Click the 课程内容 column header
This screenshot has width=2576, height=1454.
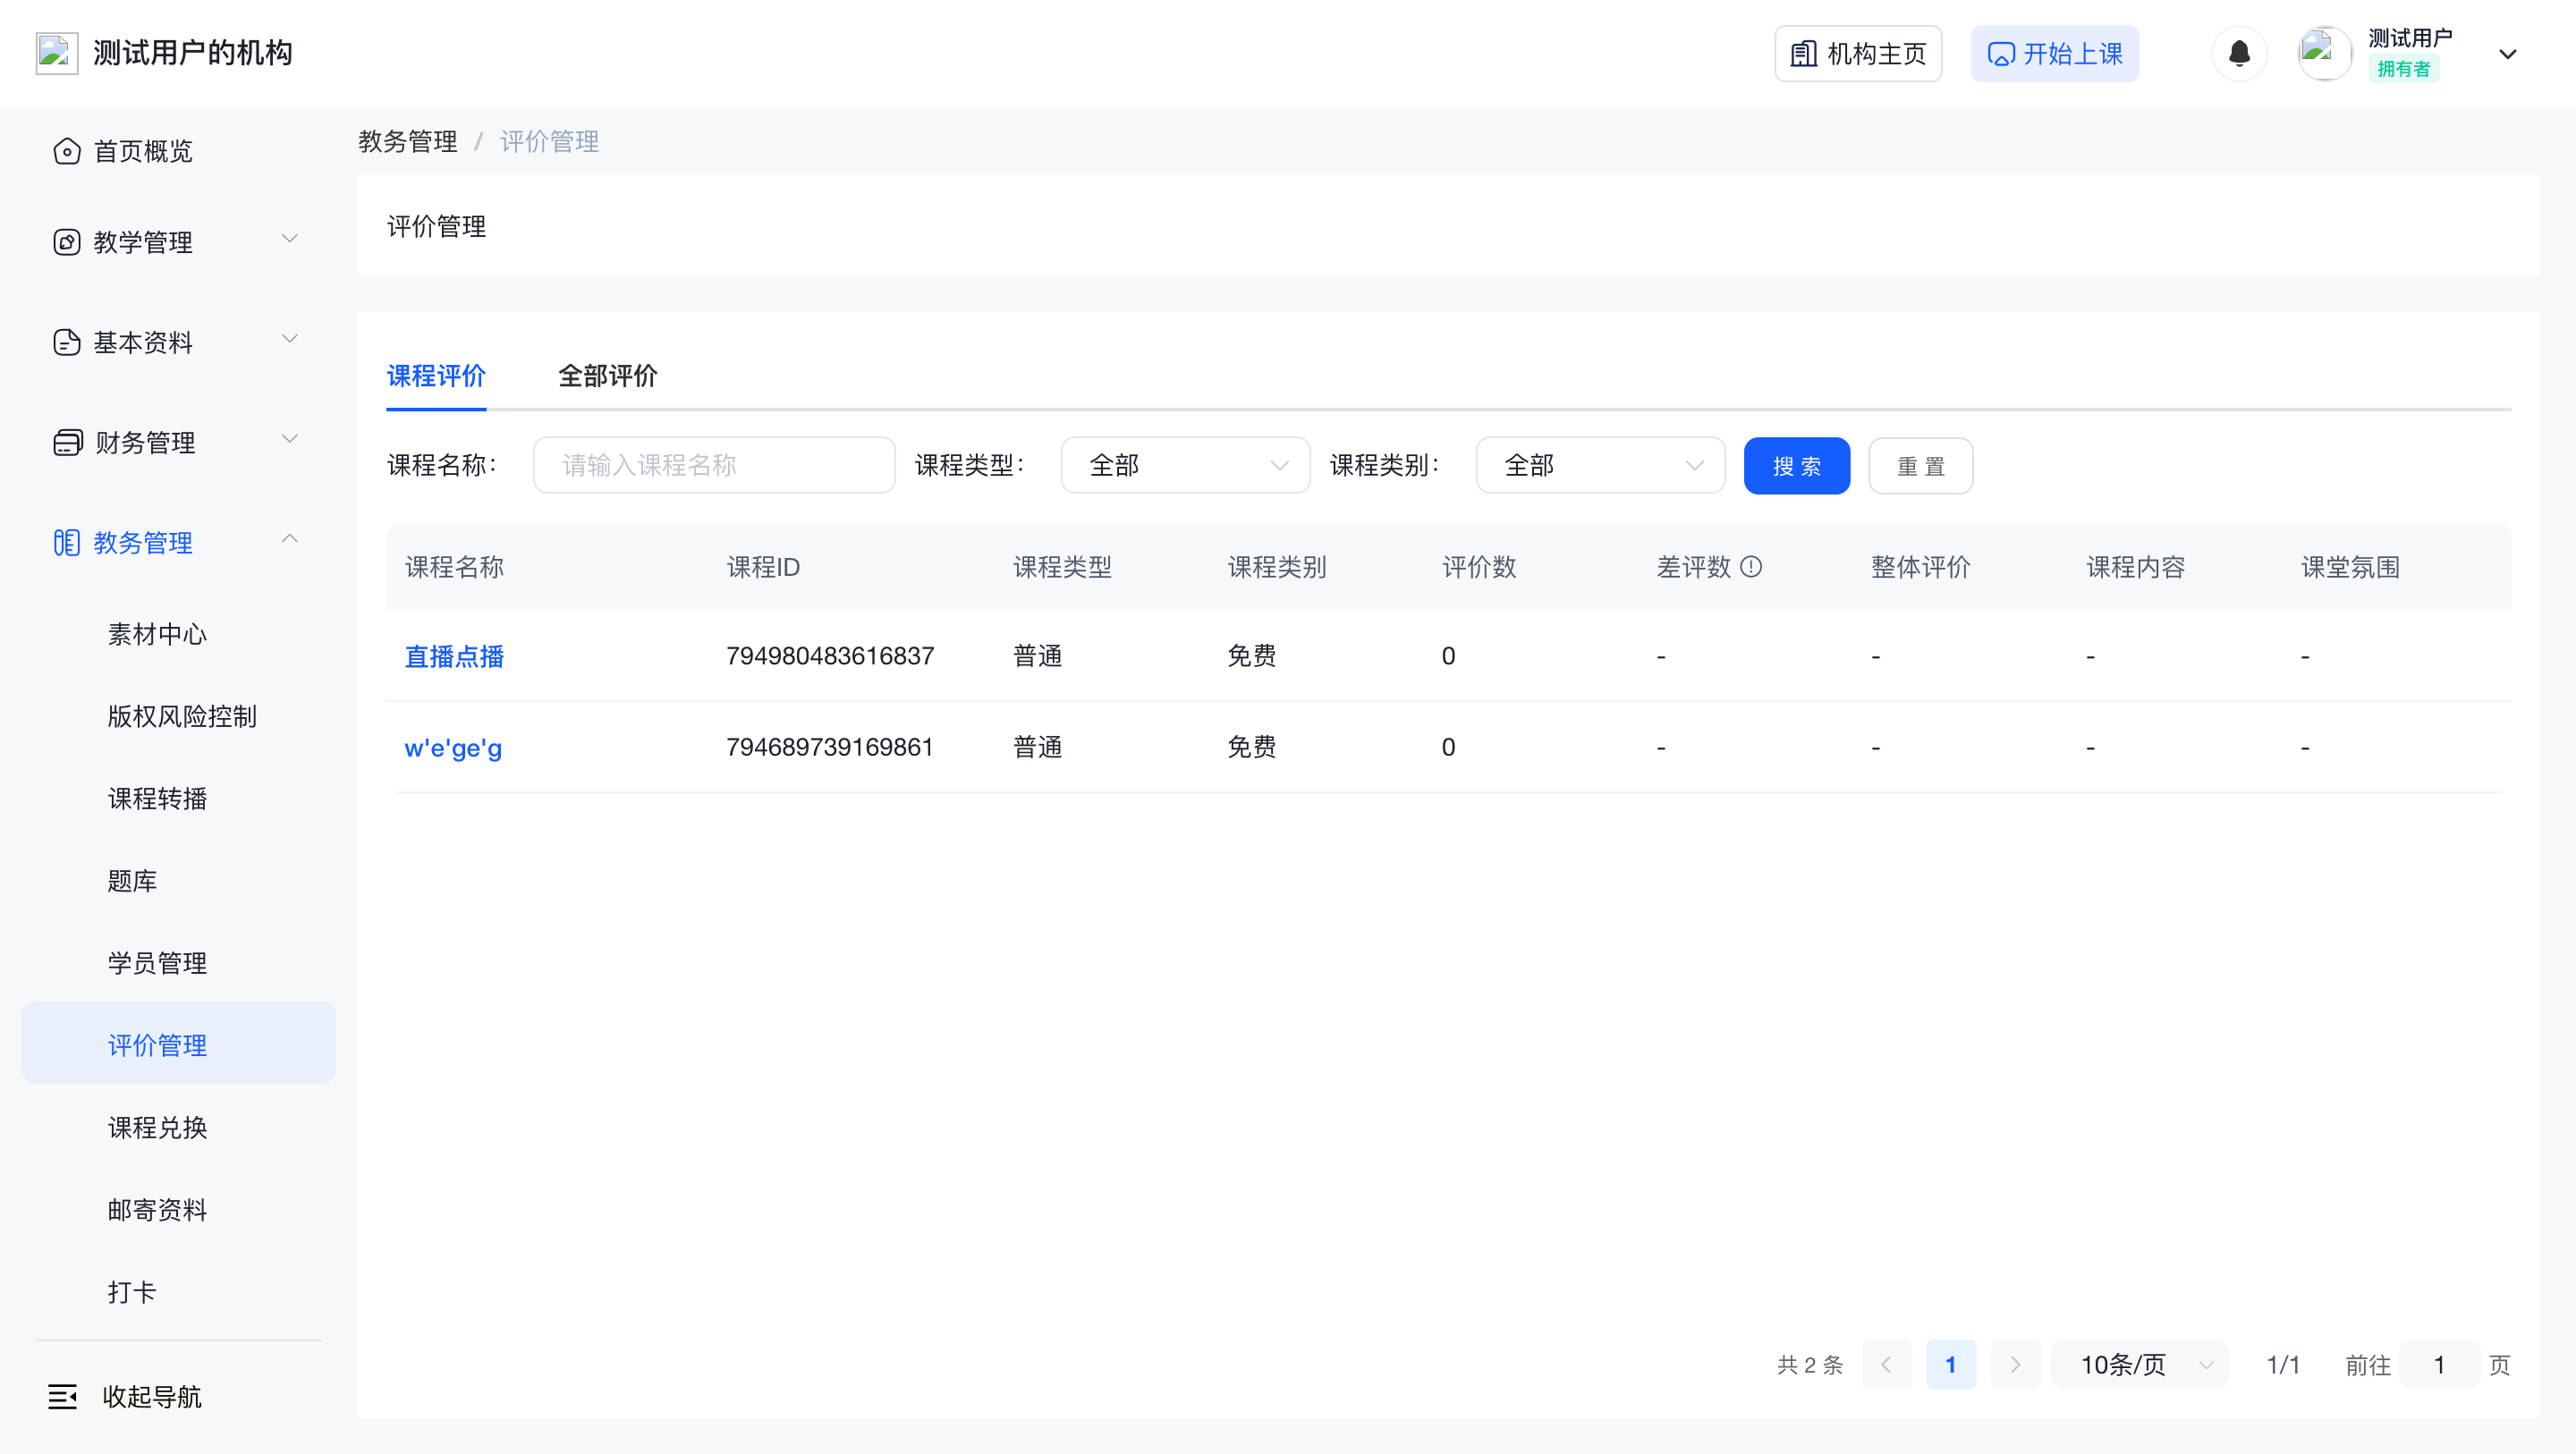(x=2135, y=567)
